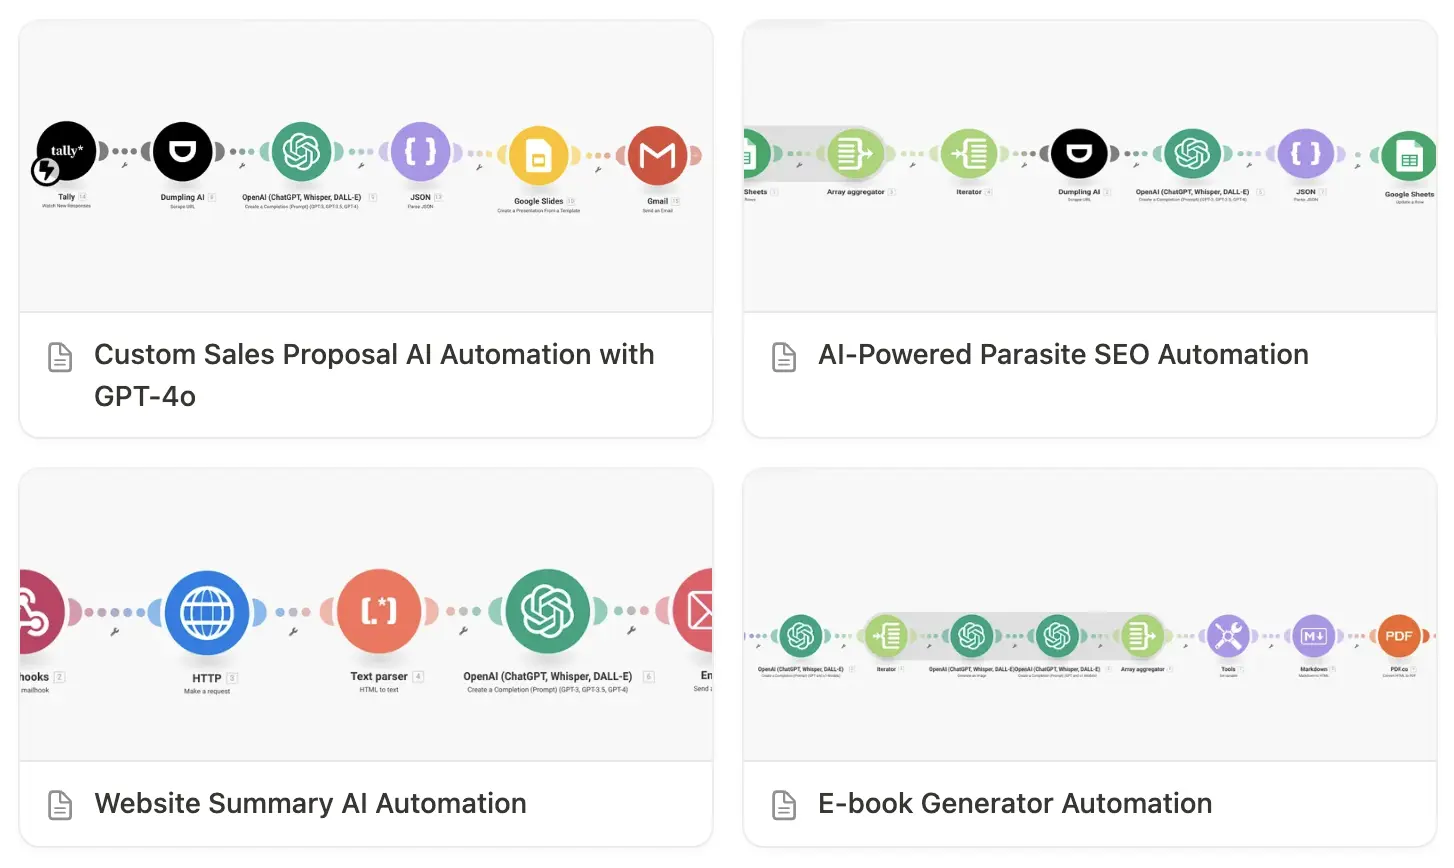Click the Dumpling AI icon in Sales Proposal card
Screen dimensions: 1454x868
(183, 152)
